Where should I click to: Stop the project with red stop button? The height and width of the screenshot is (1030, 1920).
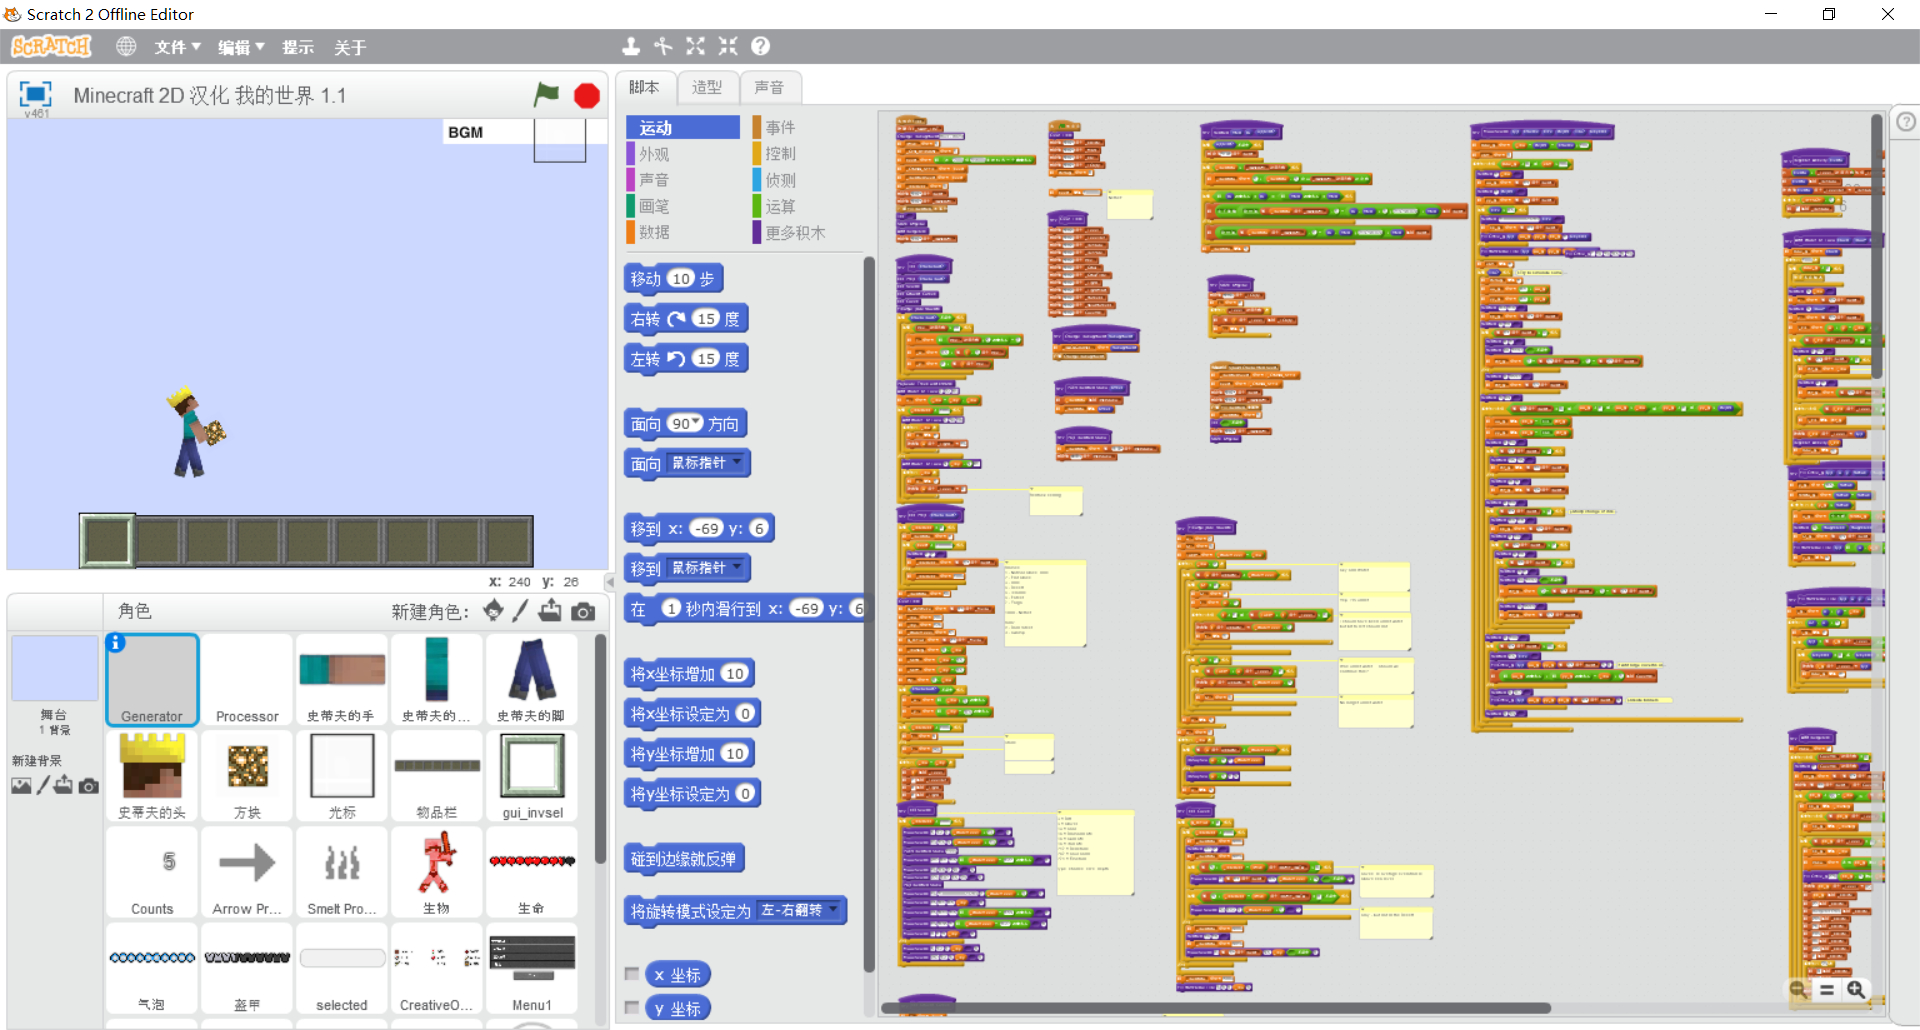coord(587,96)
